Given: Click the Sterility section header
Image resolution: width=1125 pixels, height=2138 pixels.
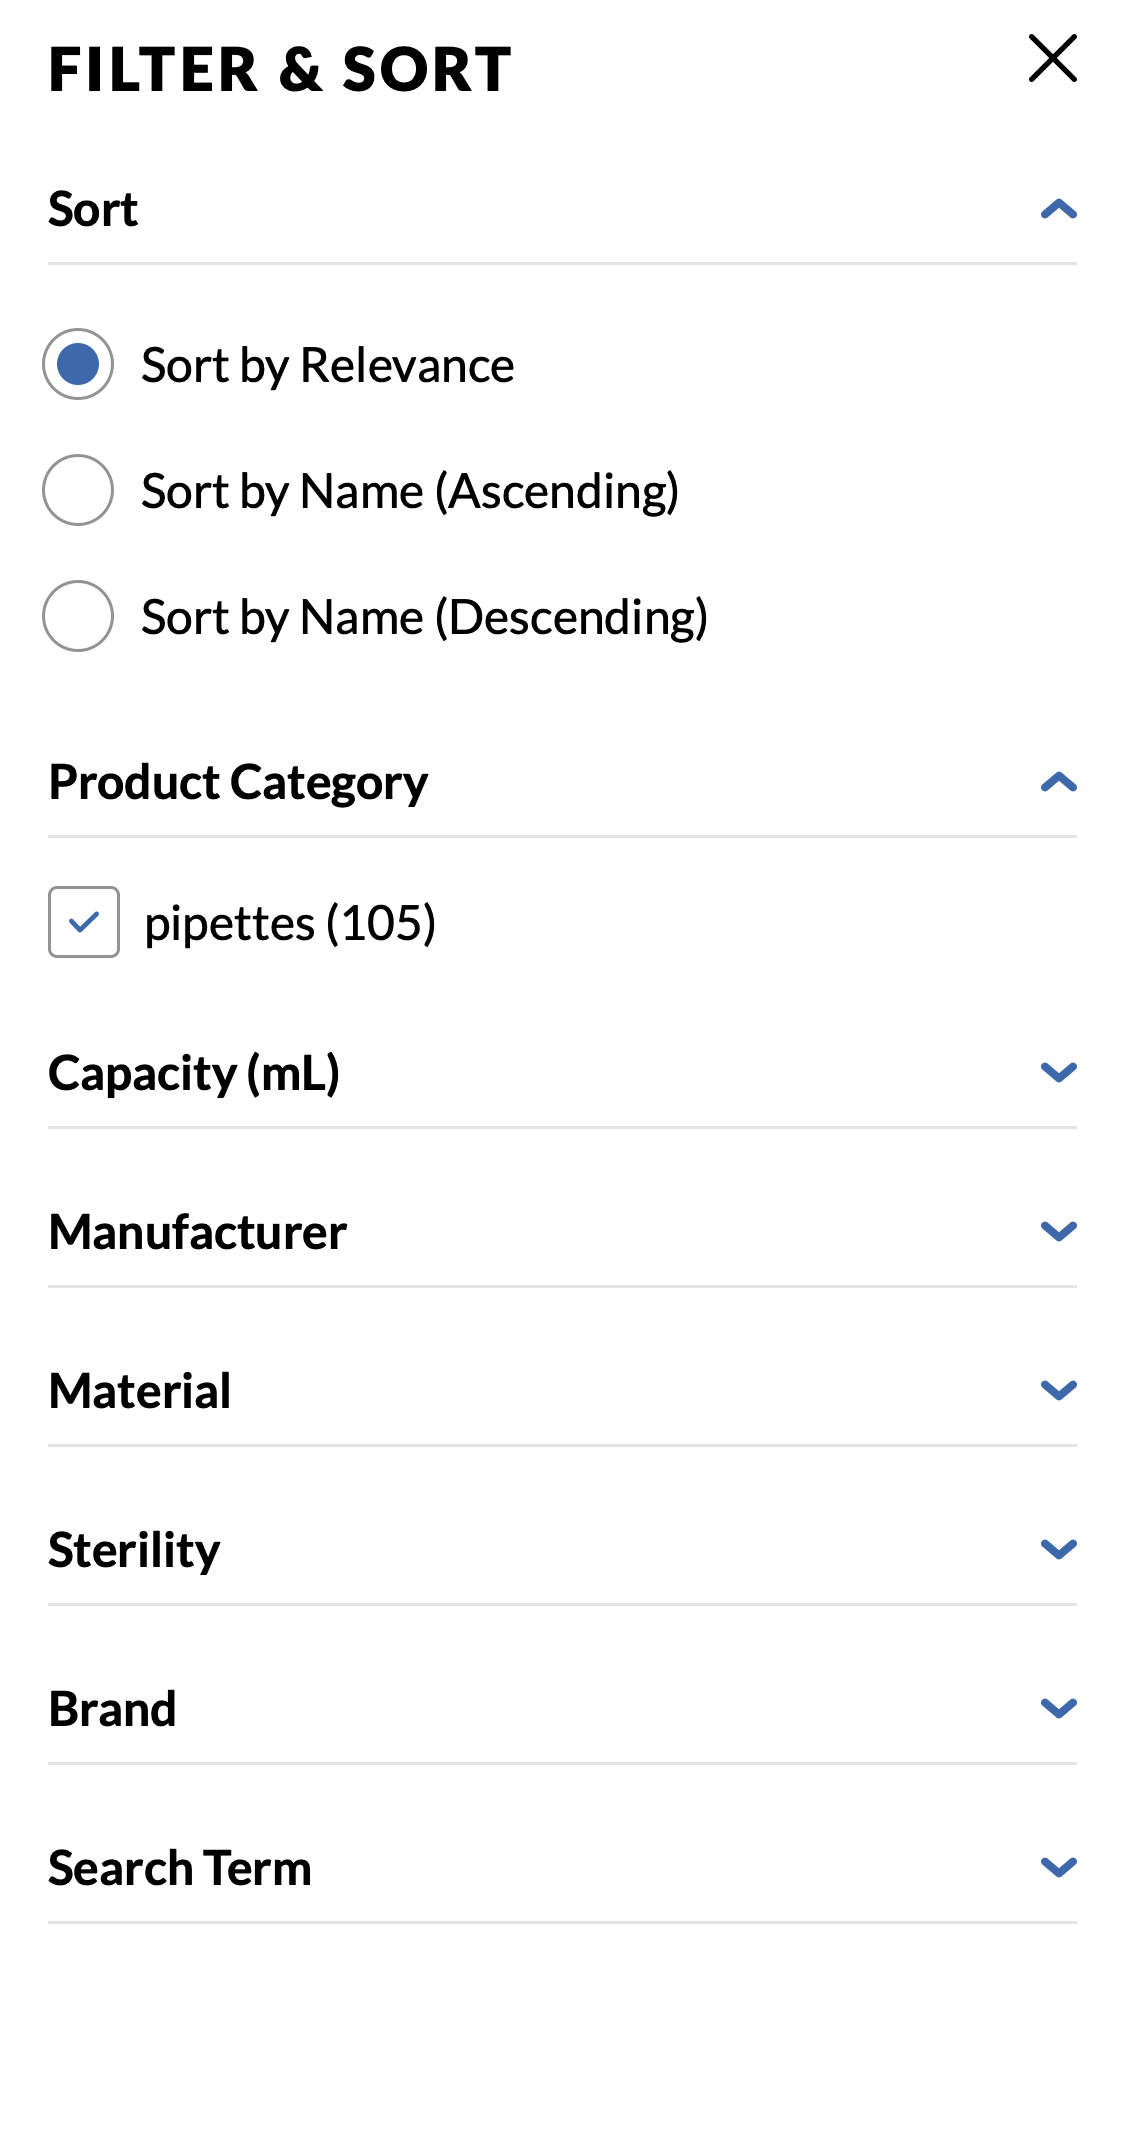Looking at the screenshot, I should (x=136, y=1548).
